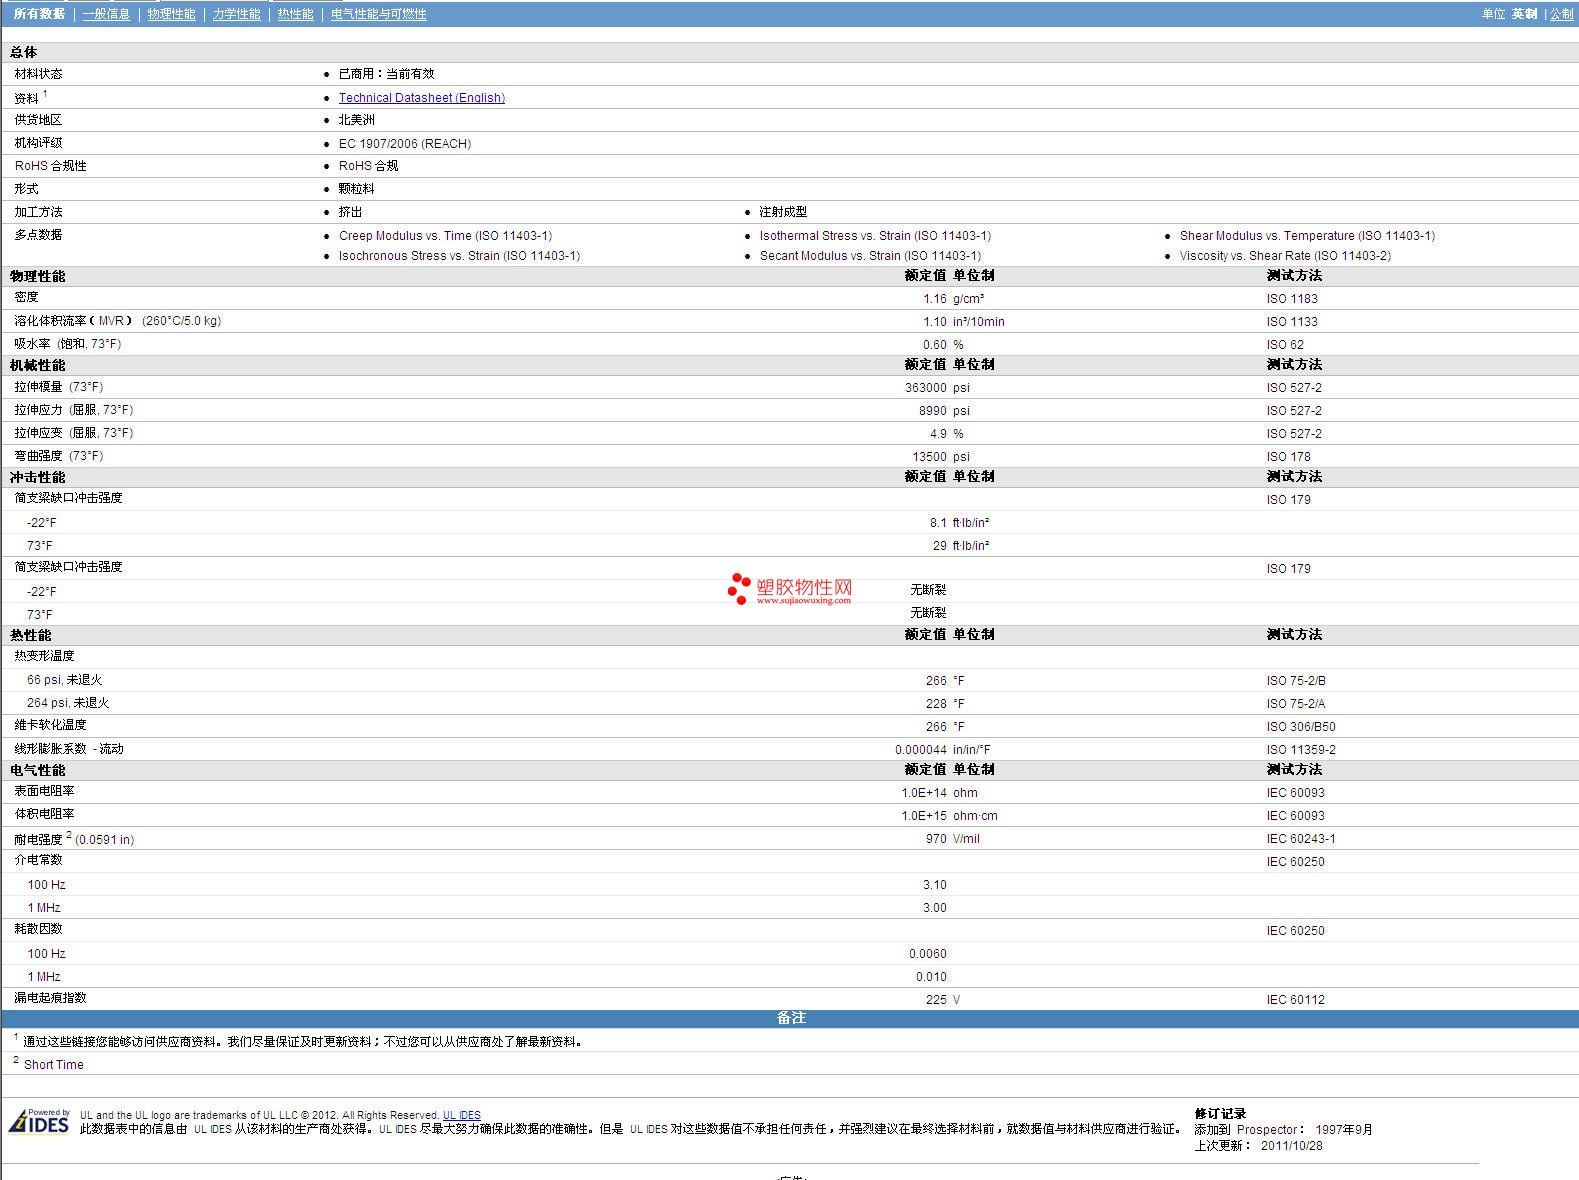1579x1180 pixels.
Task: Open Secant Modulus vs. Strain data
Action: pos(870,256)
